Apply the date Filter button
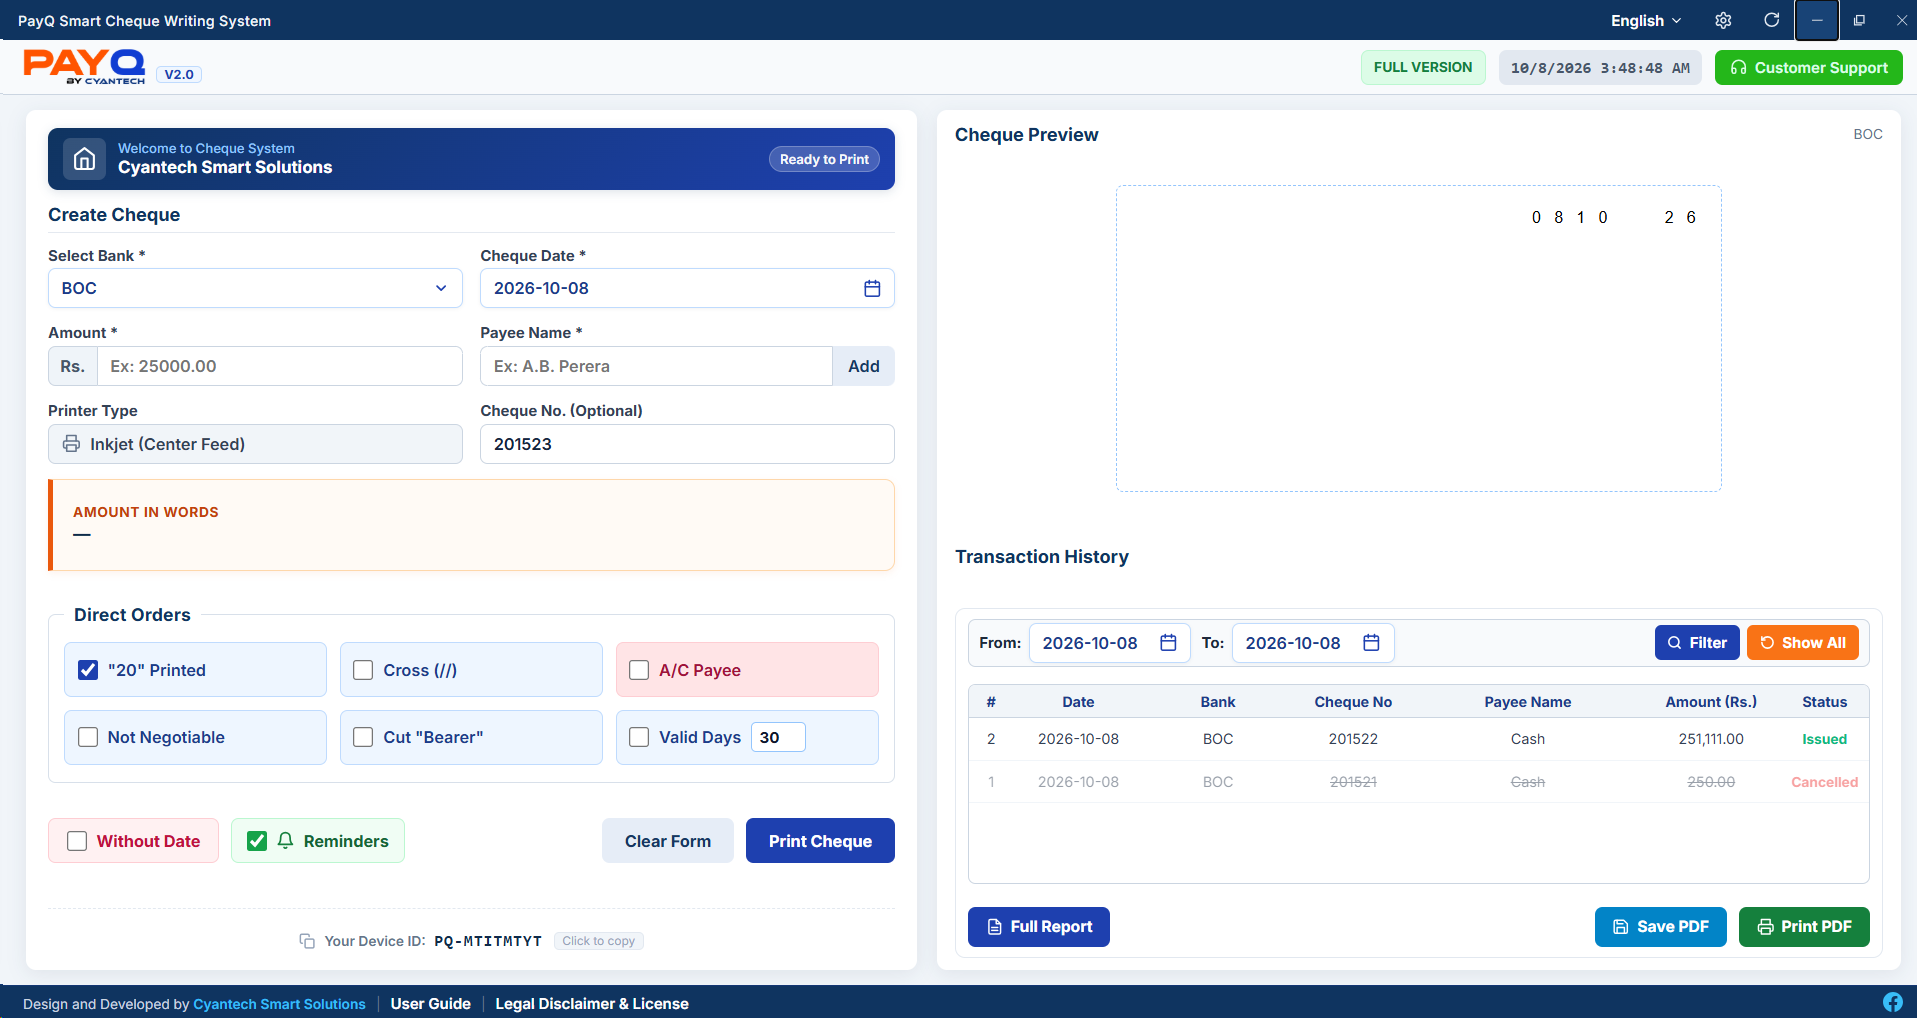The width and height of the screenshot is (1917, 1018). point(1697,643)
